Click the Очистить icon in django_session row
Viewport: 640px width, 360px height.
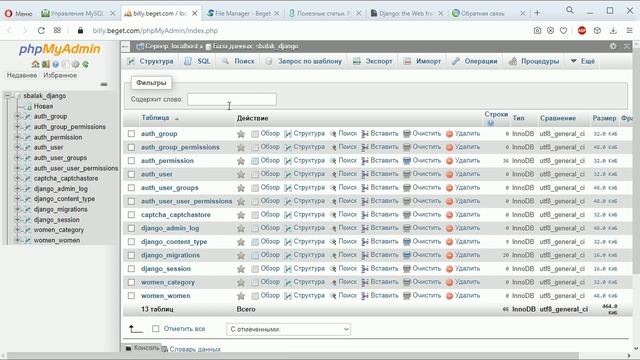407,269
